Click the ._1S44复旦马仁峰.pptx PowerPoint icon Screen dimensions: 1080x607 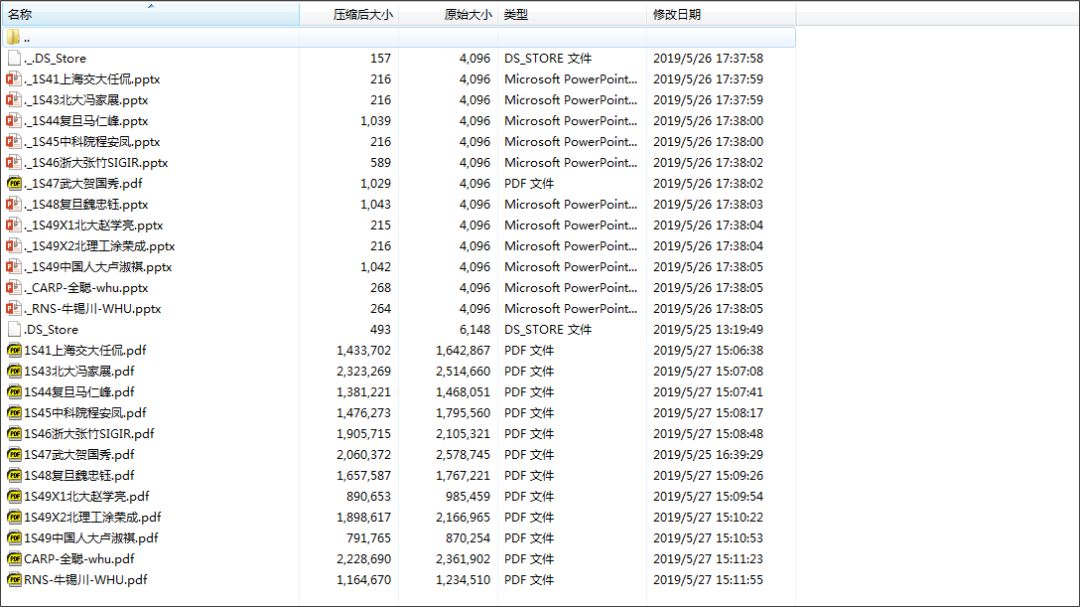click(14, 121)
